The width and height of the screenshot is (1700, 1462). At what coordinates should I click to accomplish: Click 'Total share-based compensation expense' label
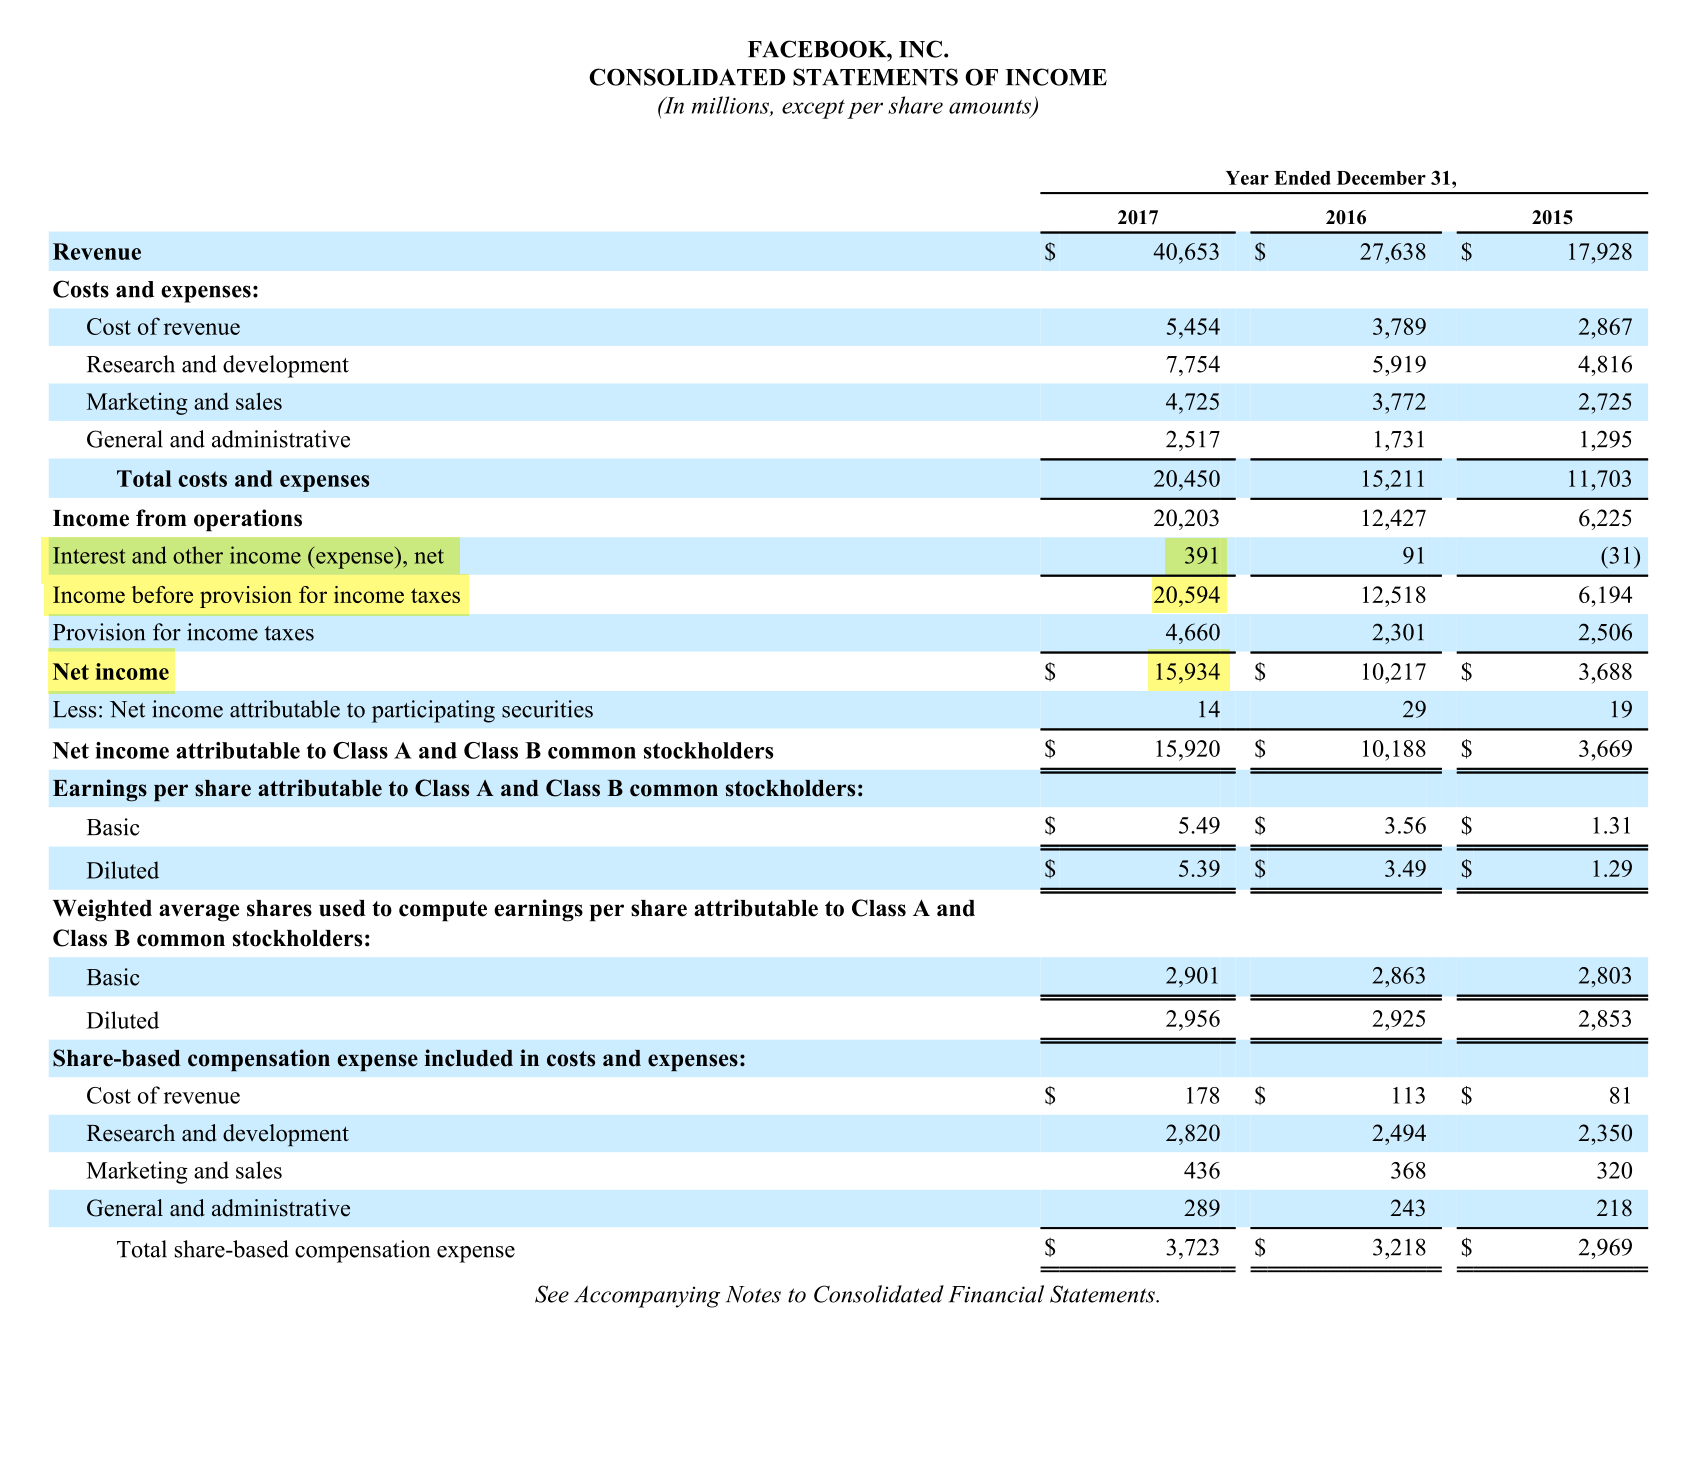(x=316, y=1249)
